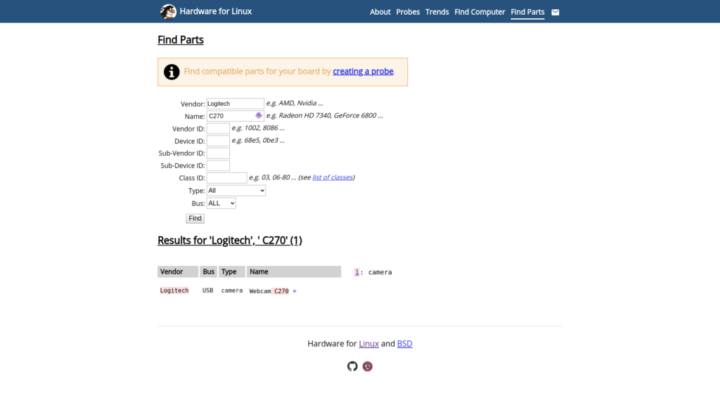This screenshot has height=405, width=720.
Task: Open the BSD link in footer
Action: 405,343
